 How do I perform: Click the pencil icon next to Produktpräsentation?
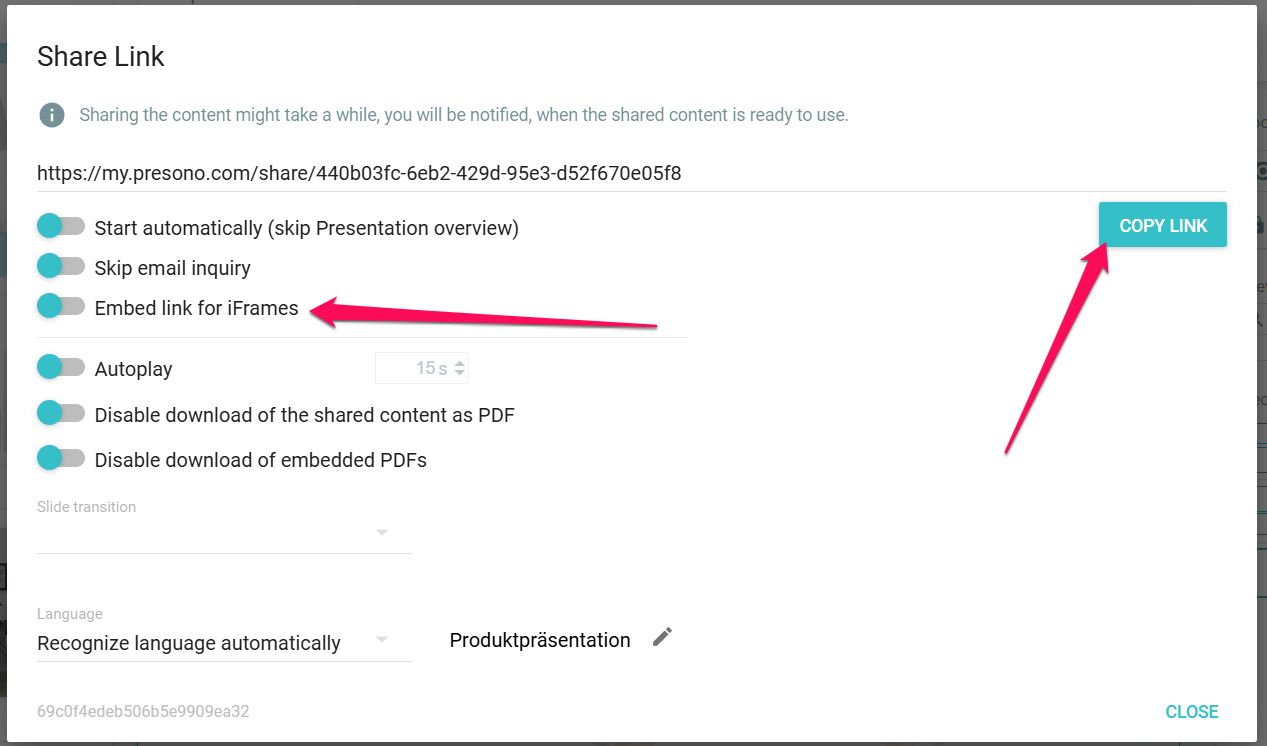(x=662, y=638)
